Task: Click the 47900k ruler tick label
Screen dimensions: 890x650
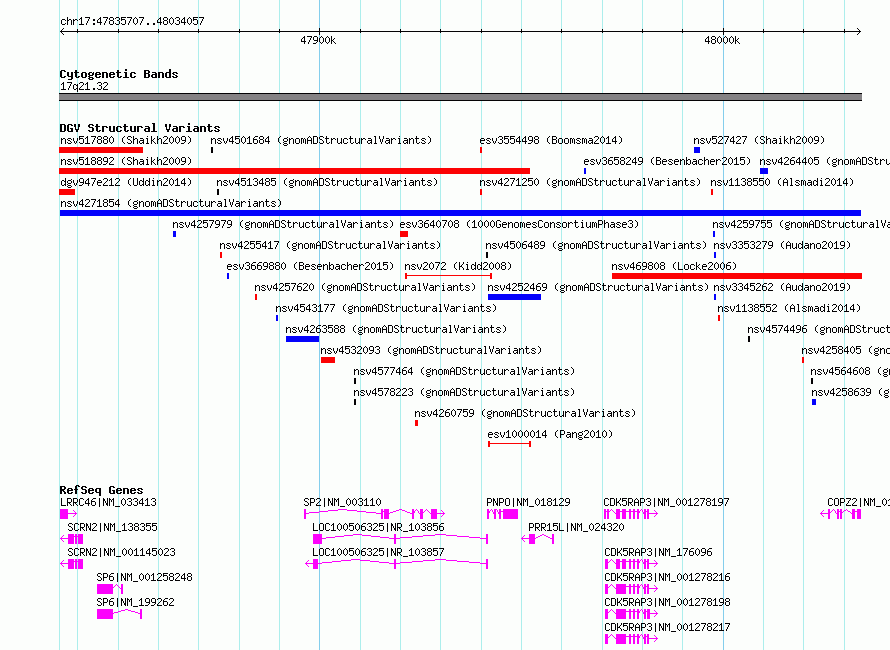Action: (318, 40)
